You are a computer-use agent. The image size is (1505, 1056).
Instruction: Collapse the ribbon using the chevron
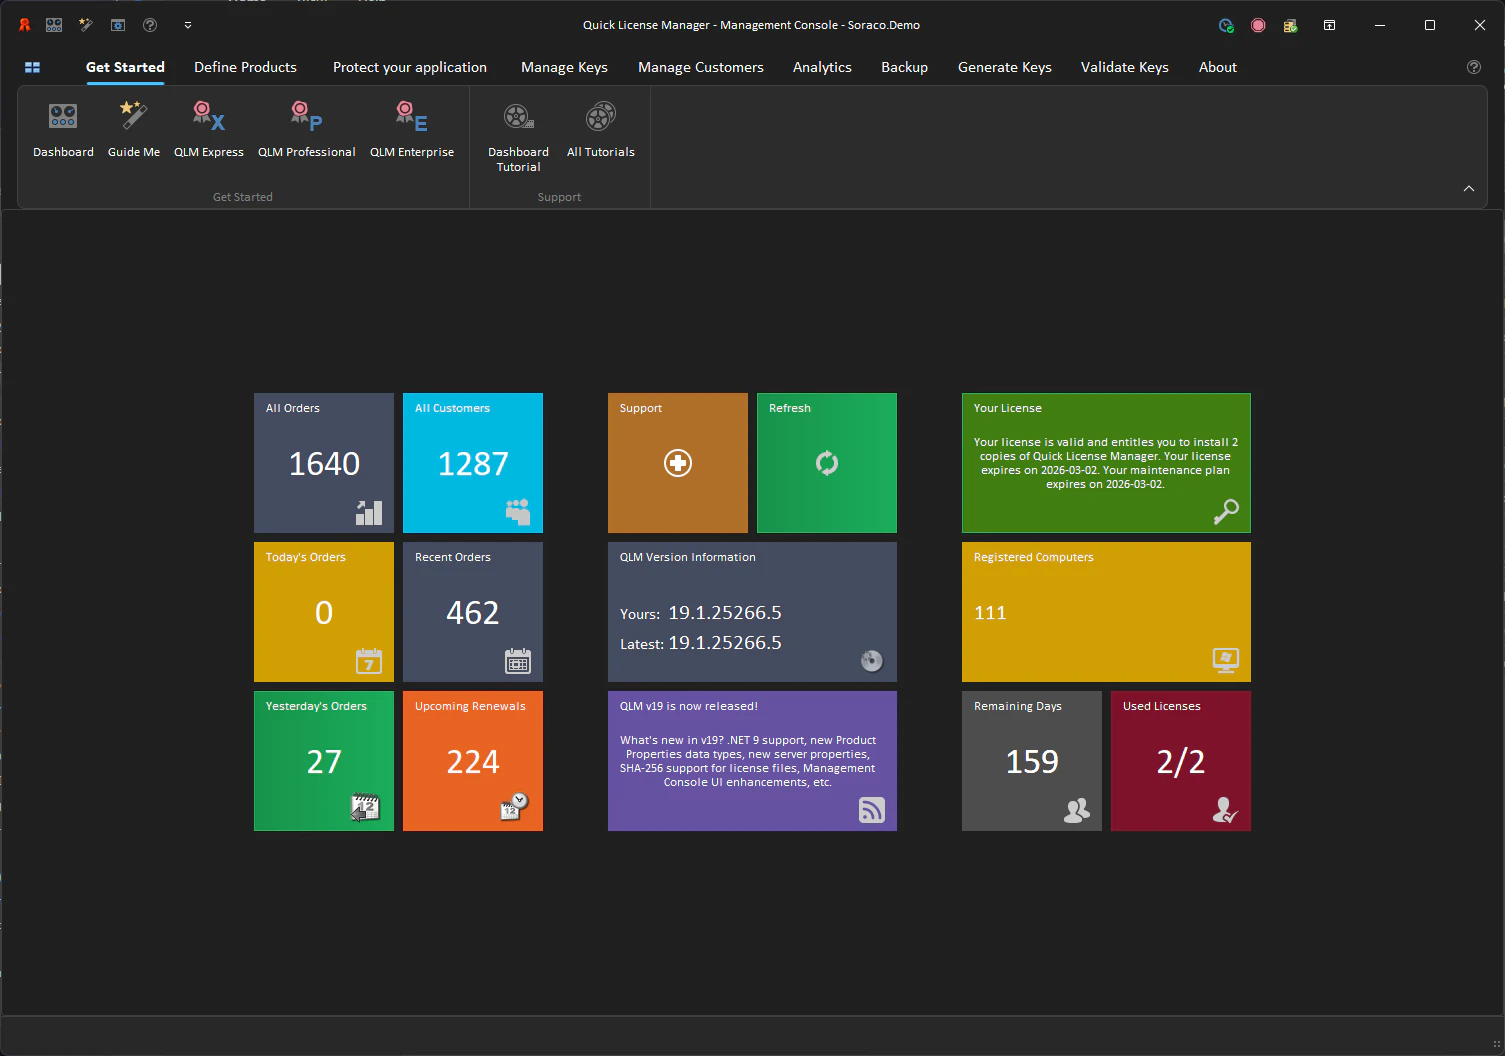point(1468,188)
